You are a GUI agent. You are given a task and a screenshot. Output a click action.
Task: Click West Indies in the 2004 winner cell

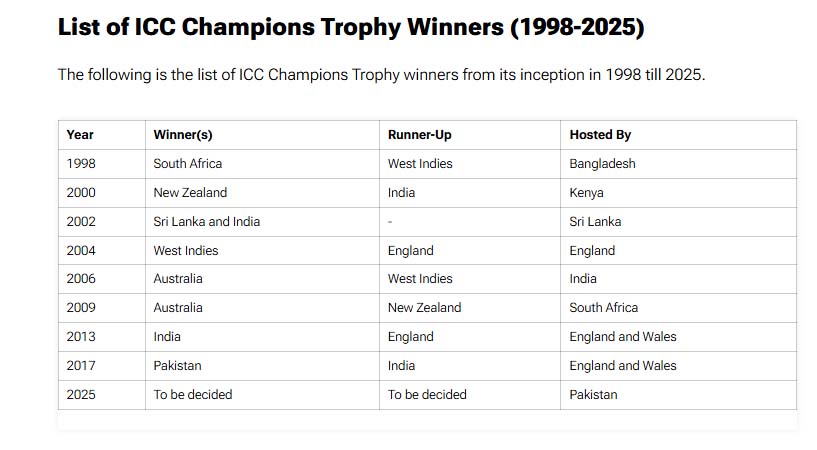pos(185,251)
